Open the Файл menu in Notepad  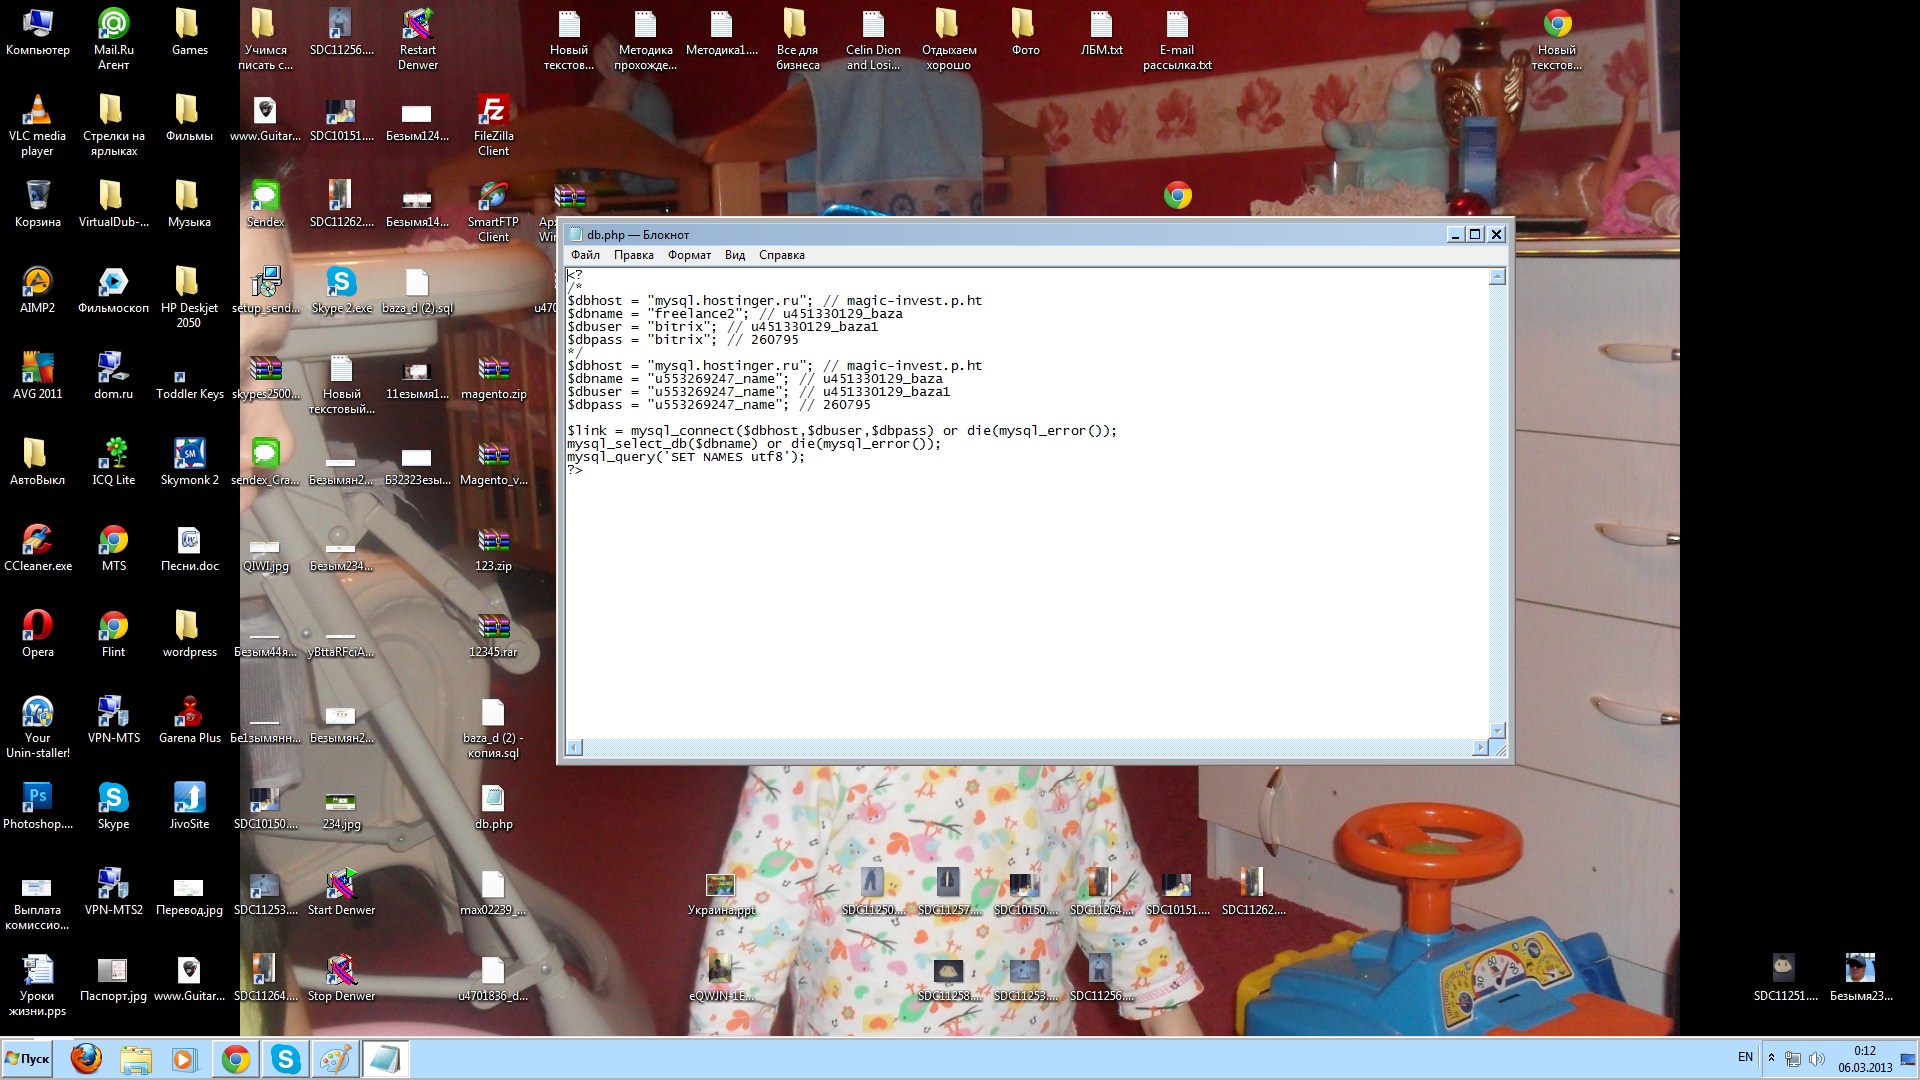pos(585,255)
